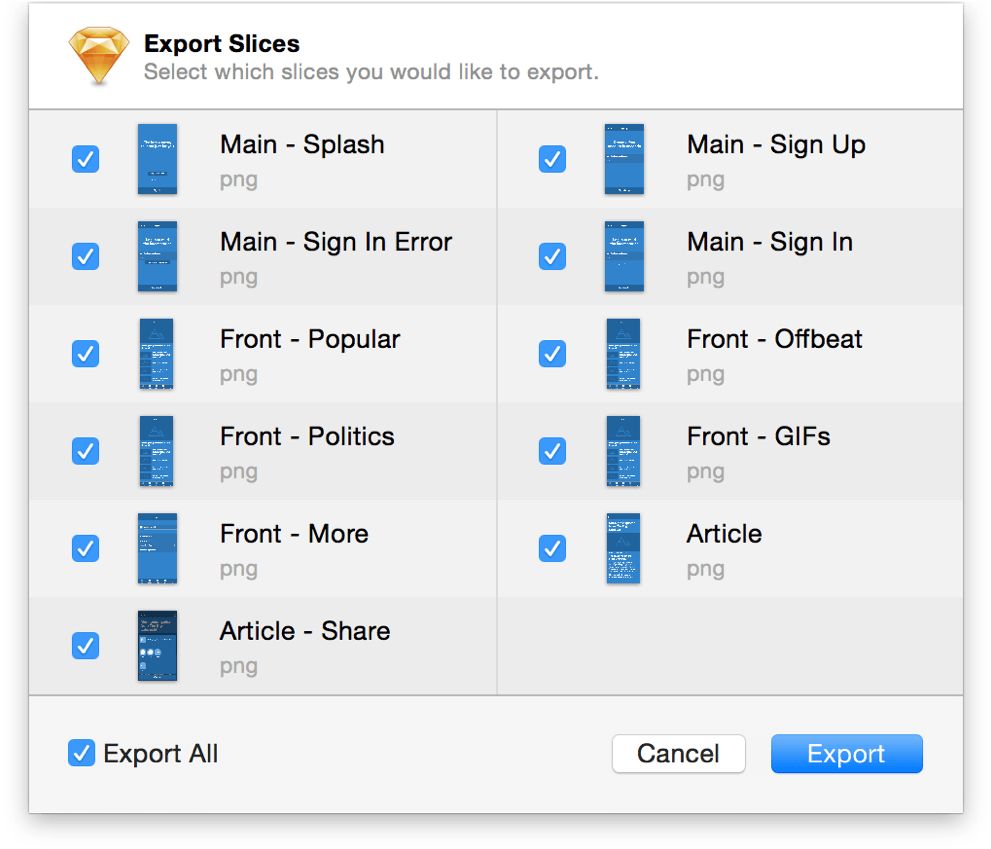Image resolution: width=991 pixels, height=849 pixels.
Task: Select the Article - Share preview thumbnail
Action: [157, 646]
